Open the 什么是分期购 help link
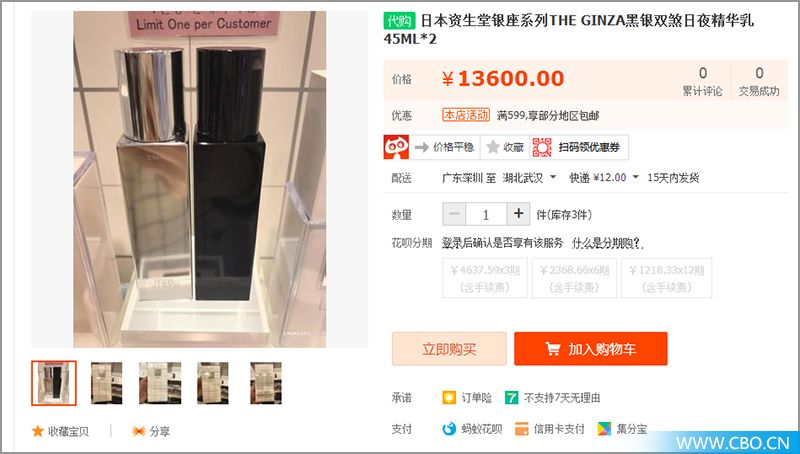 point(607,243)
